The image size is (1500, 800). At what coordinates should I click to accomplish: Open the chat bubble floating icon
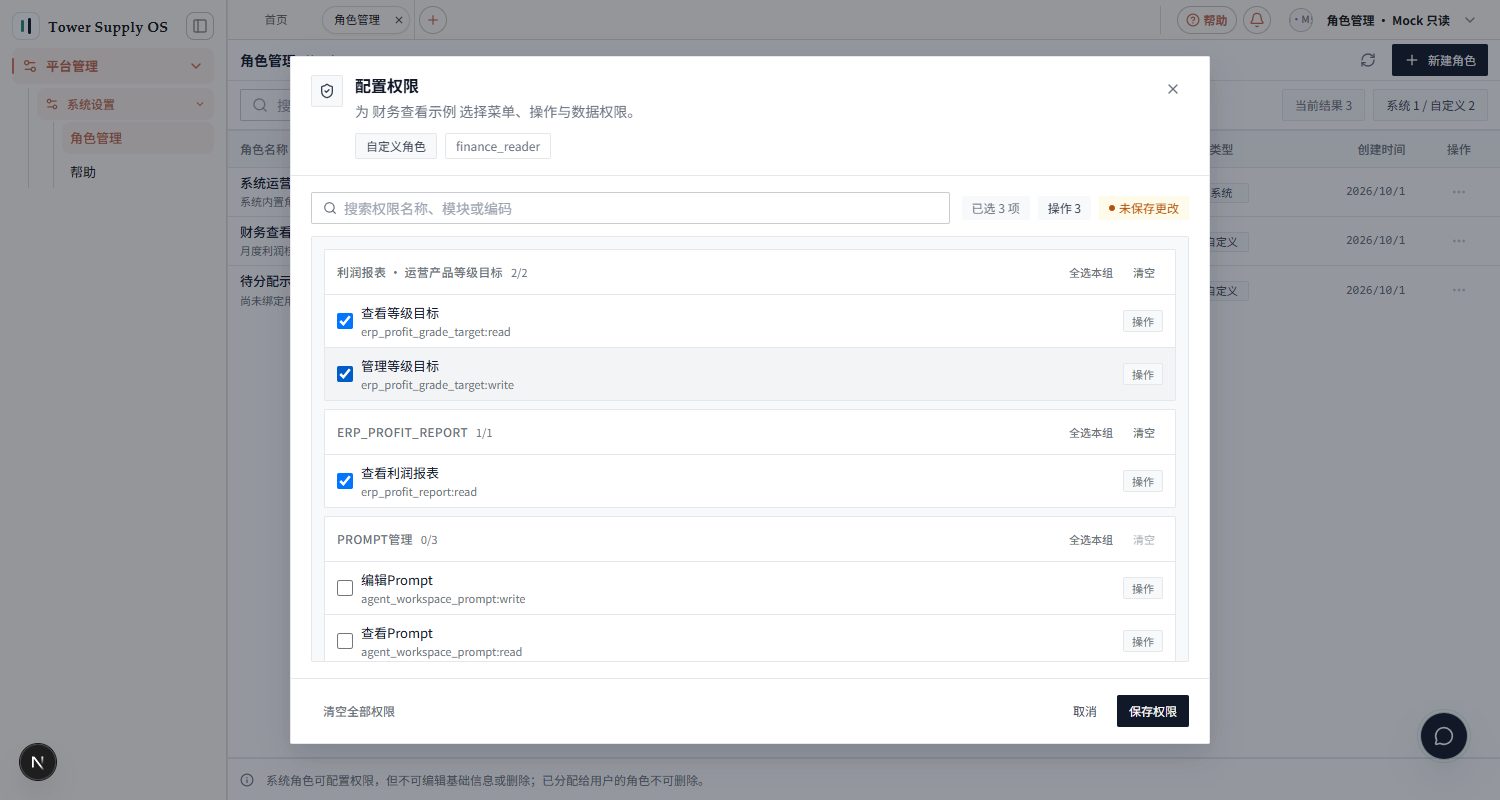(1444, 735)
